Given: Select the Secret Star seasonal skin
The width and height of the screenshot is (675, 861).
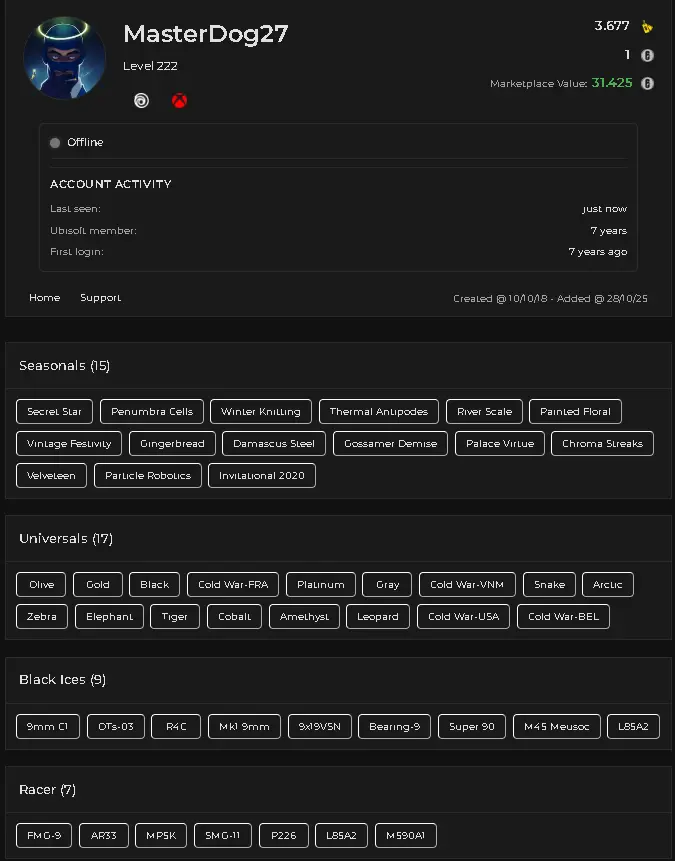Looking at the screenshot, I should (x=54, y=411).
